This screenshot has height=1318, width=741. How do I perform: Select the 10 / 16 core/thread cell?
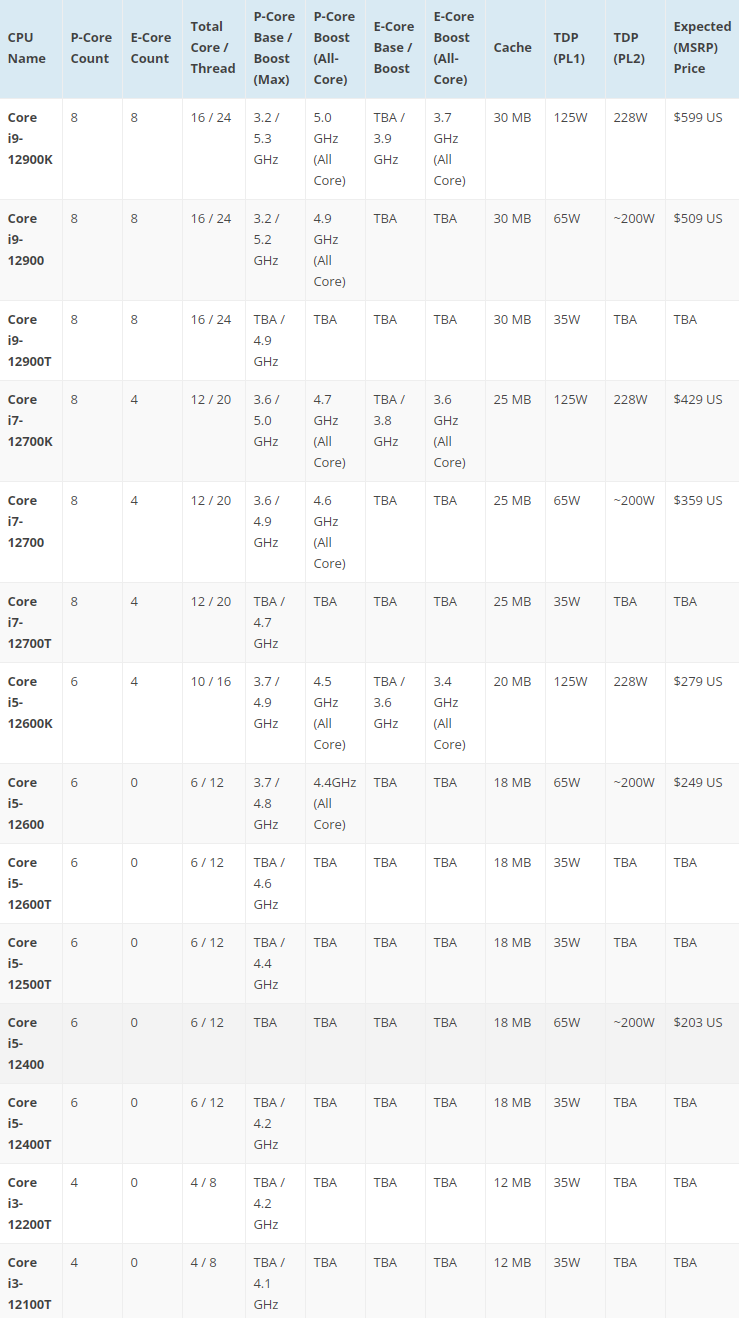tap(211, 682)
